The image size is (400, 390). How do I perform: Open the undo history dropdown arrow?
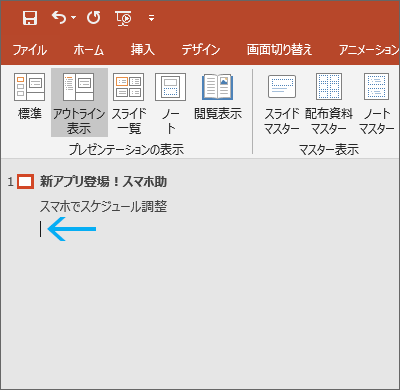pos(74,17)
